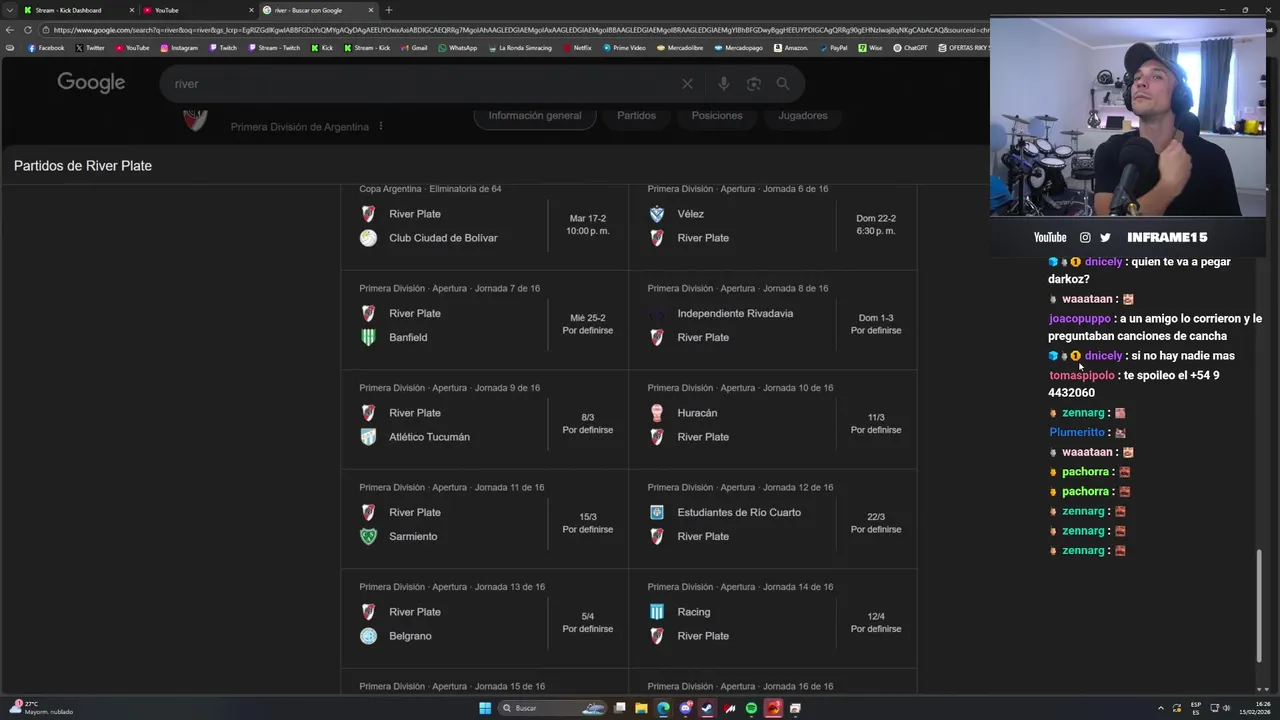Click the browser address bar URL

[x=520, y=30]
